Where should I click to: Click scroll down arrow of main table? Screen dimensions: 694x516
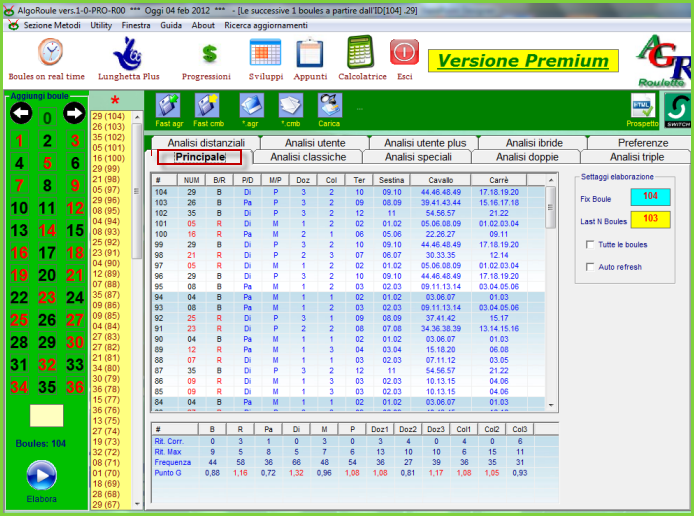[551, 405]
